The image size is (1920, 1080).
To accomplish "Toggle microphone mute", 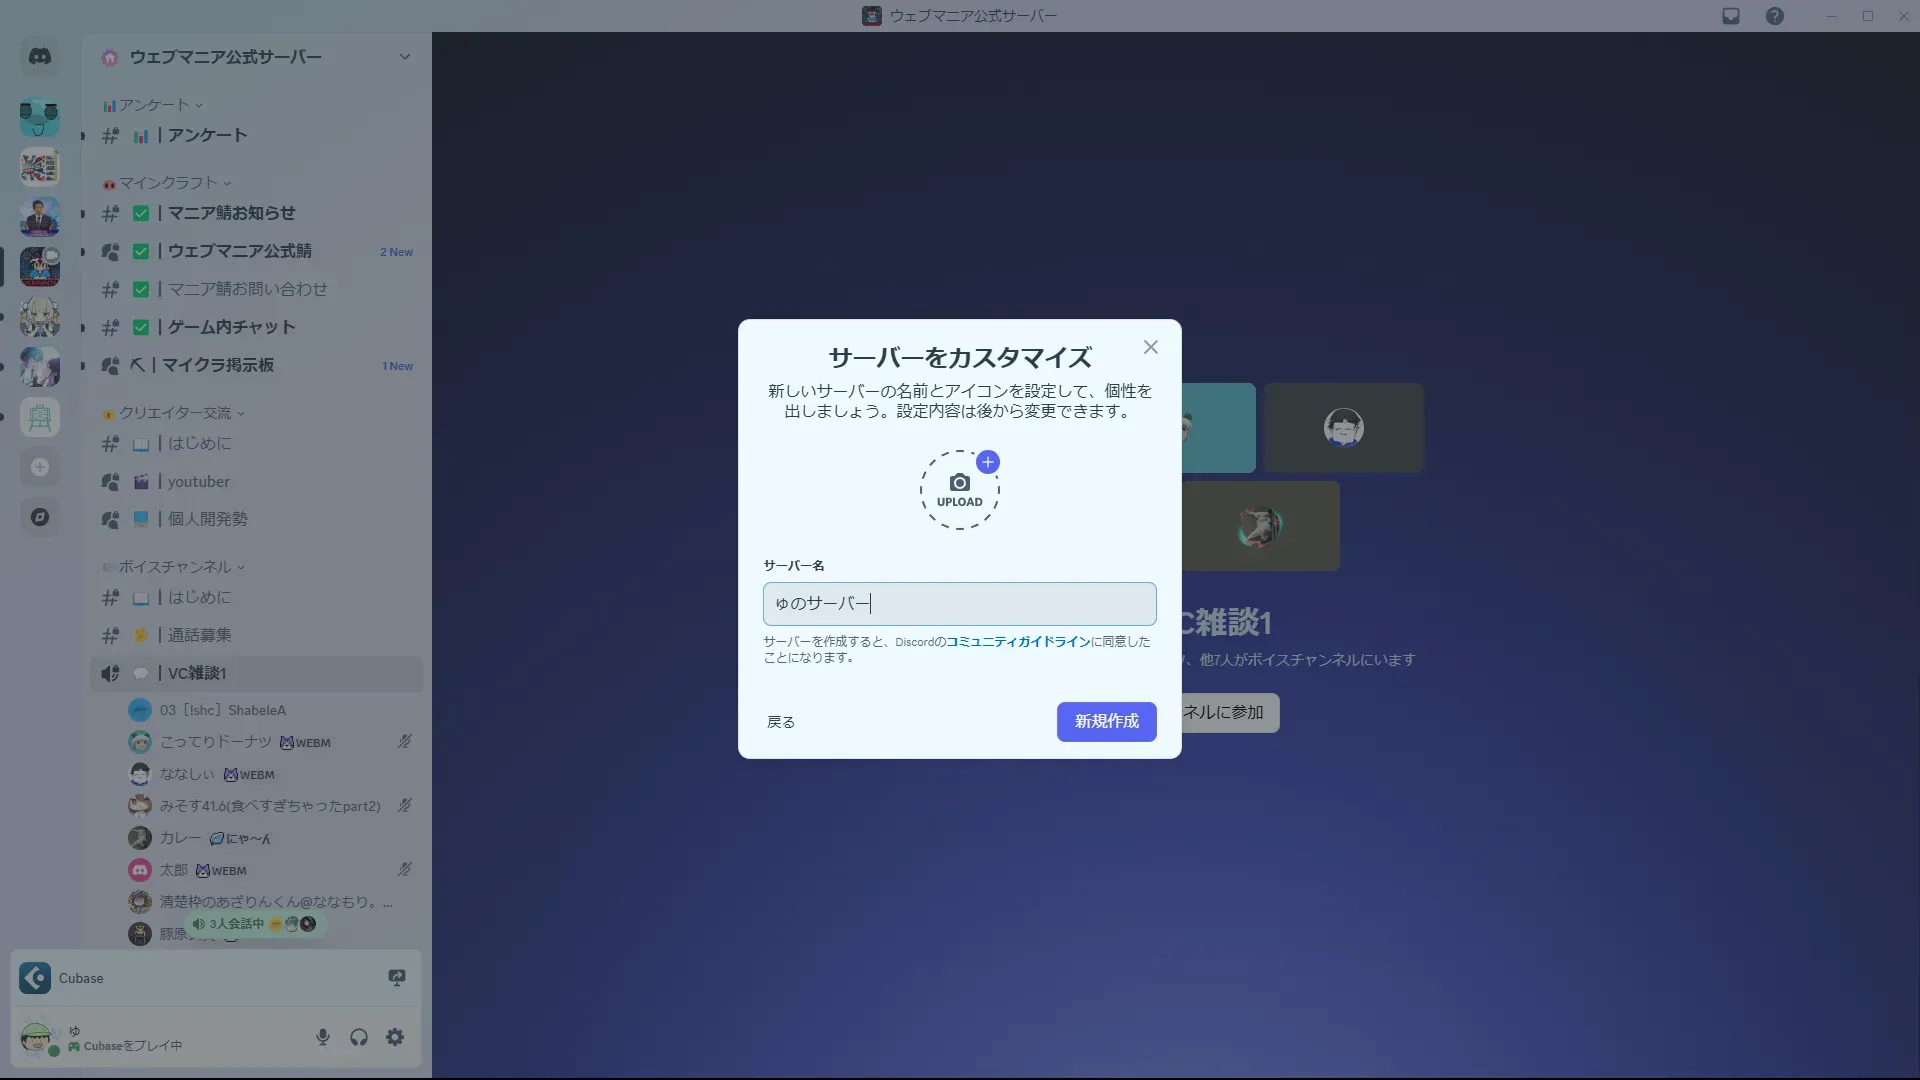I will coord(322,1037).
